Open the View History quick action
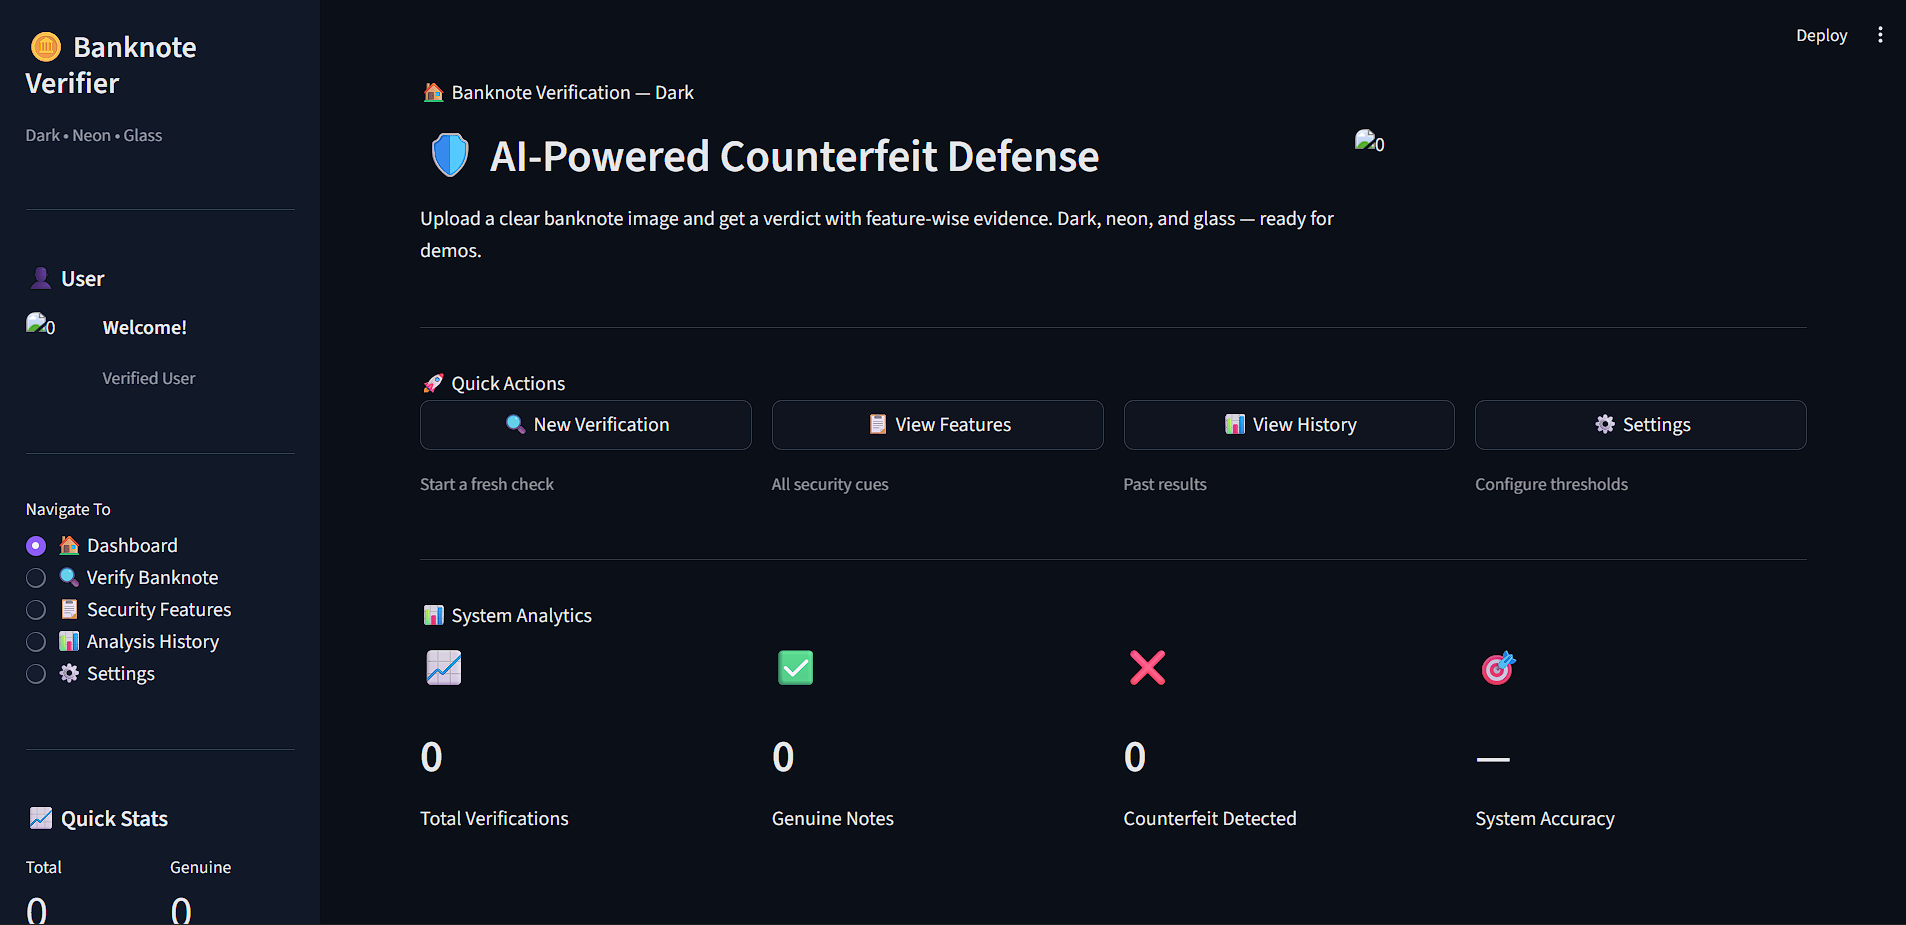This screenshot has width=1906, height=925. coord(1289,425)
